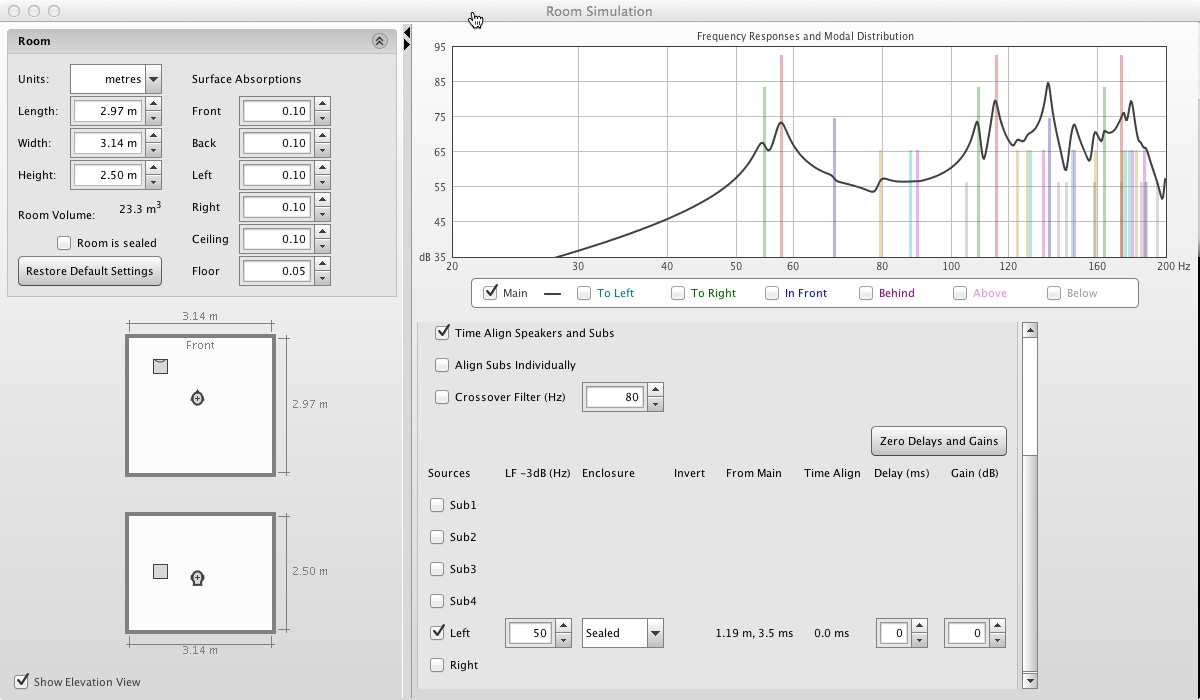The height and width of the screenshot is (700, 1200).
Task: Uncheck the Main response checkbox
Action: [490, 293]
